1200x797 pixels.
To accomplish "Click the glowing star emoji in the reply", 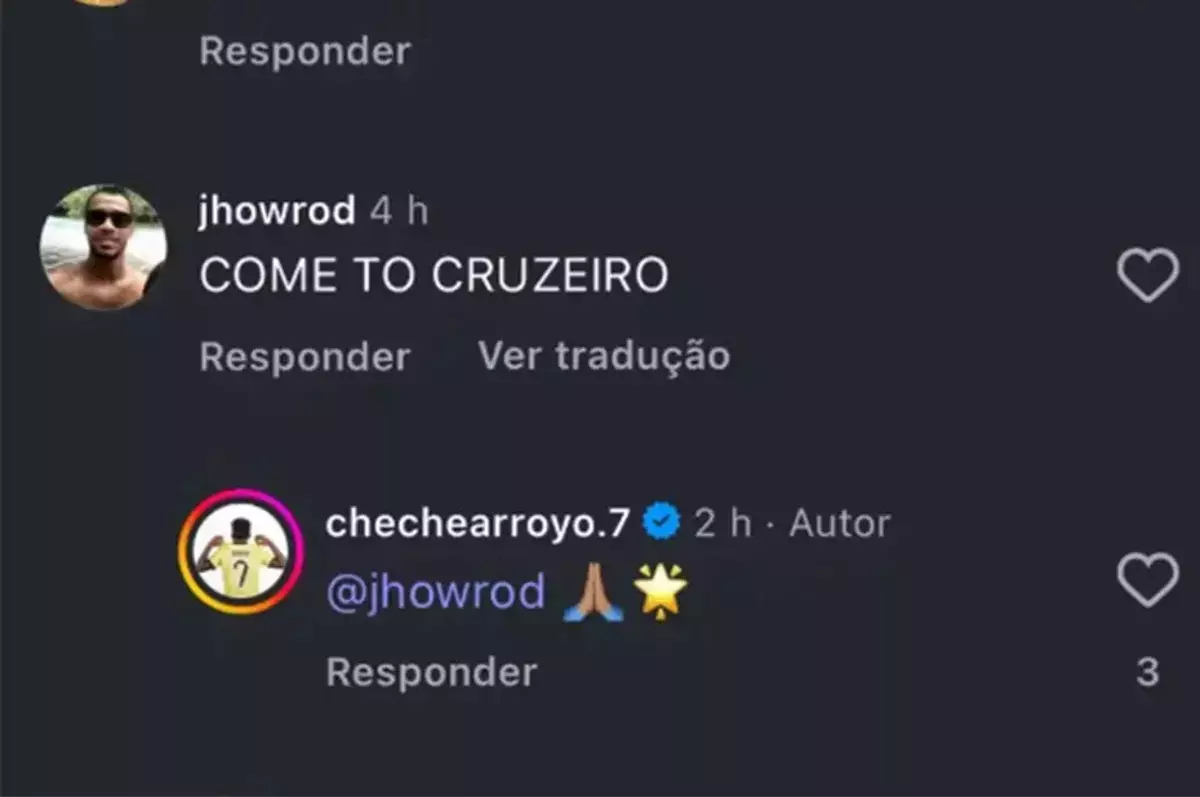I will pyautogui.click(x=662, y=592).
